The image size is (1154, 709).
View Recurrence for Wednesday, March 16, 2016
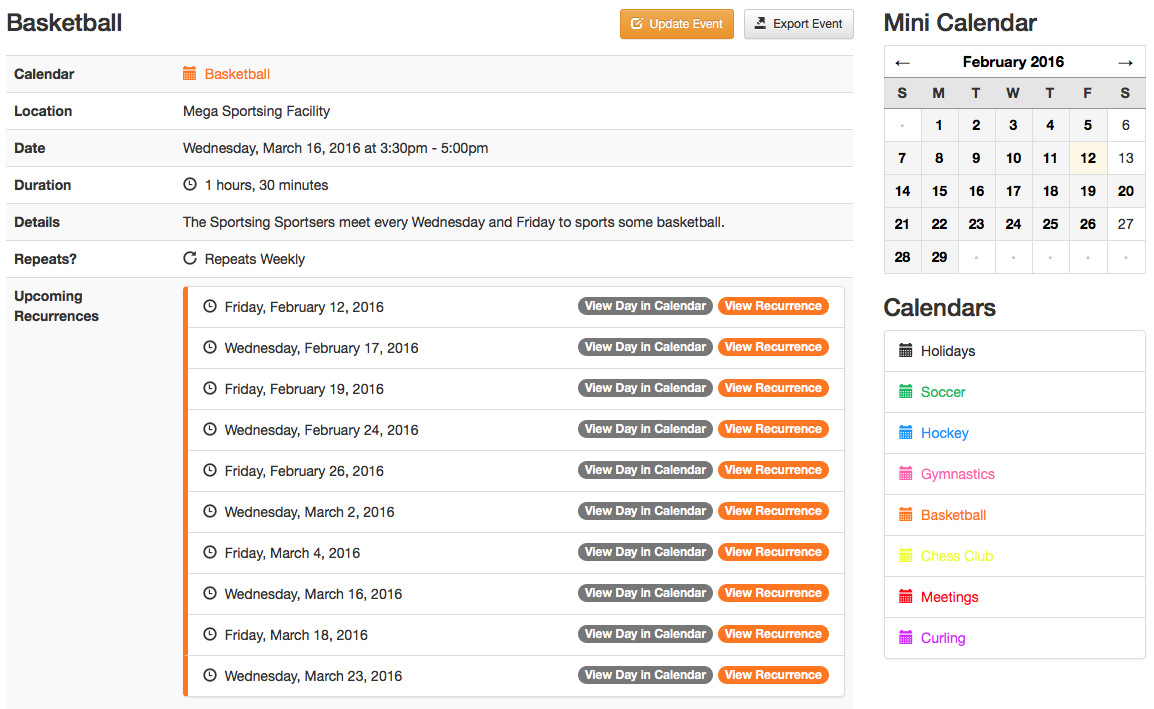click(x=773, y=593)
